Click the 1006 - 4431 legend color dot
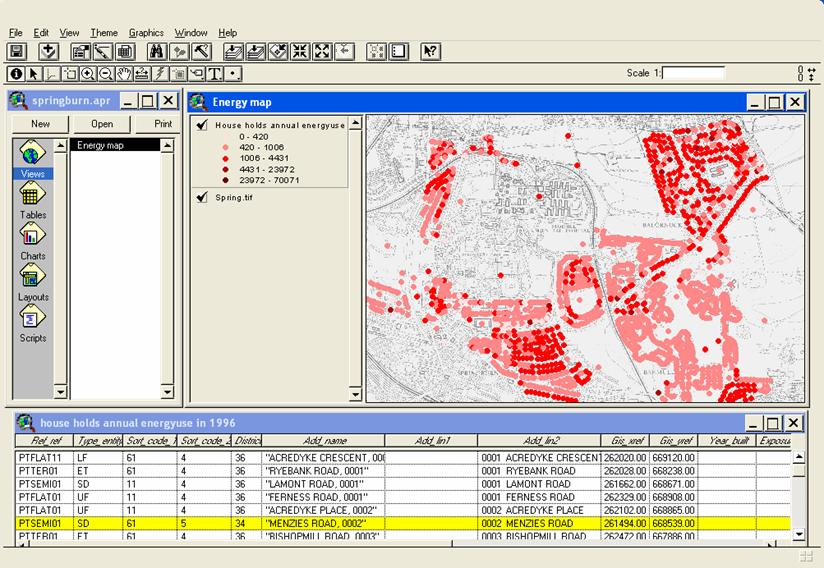This screenshot has width=824, height=568. click(x=225, y=158)
